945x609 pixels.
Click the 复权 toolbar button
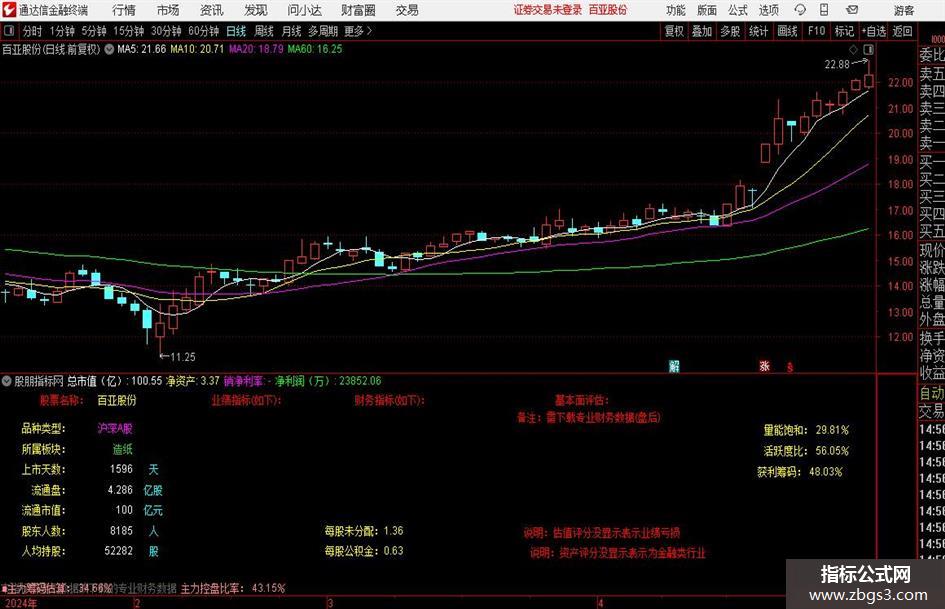coord(674,31)
